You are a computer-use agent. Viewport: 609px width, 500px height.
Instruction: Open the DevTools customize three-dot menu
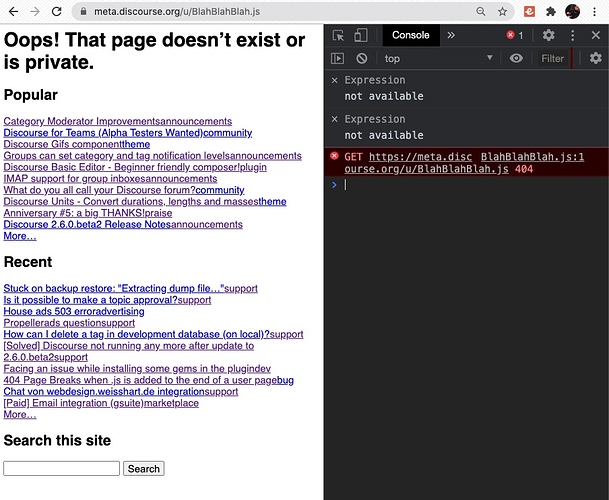tap(572, 35)
